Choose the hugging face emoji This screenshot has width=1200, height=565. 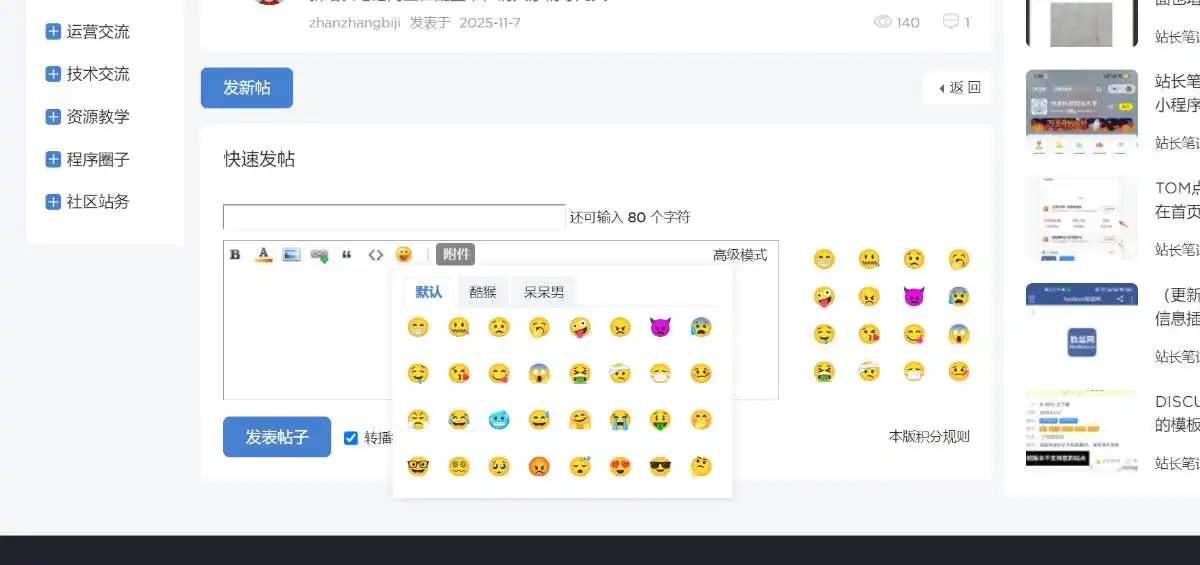click(579, 419)
